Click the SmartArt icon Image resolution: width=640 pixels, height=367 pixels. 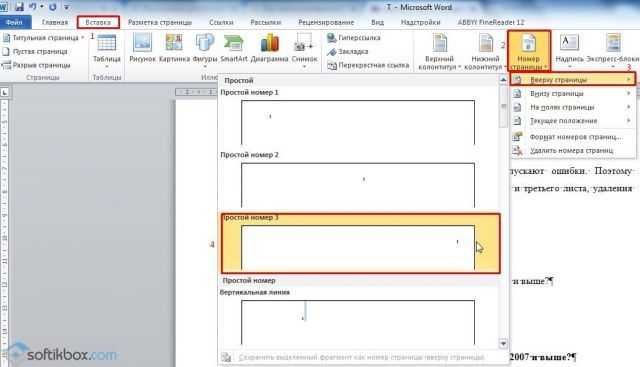pos(234,43)
